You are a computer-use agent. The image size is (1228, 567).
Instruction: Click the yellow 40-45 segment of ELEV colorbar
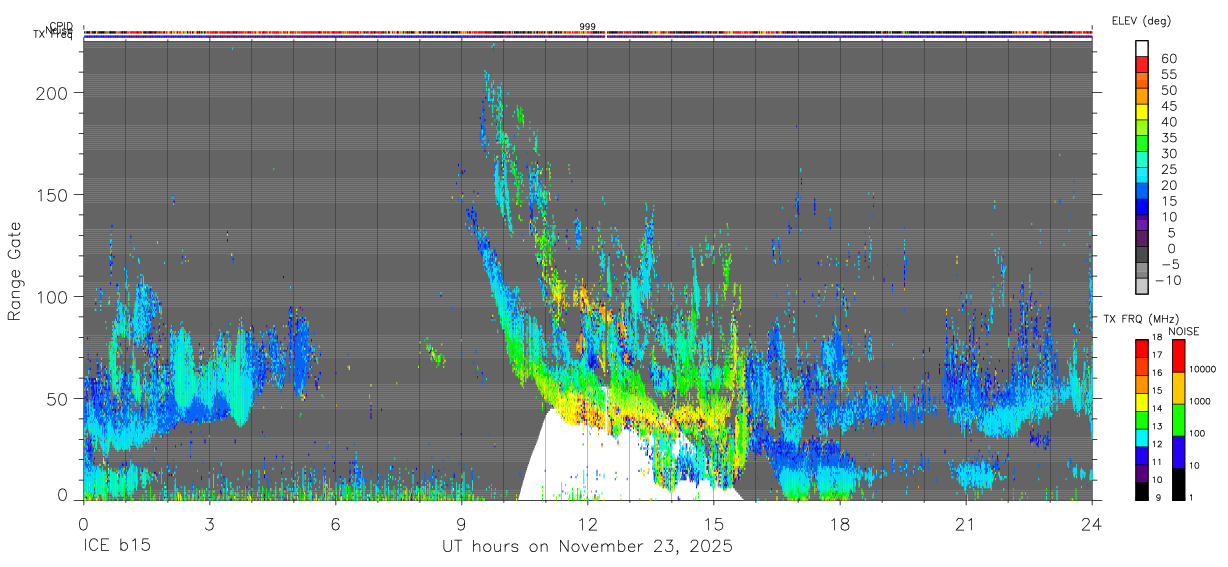1142,112
